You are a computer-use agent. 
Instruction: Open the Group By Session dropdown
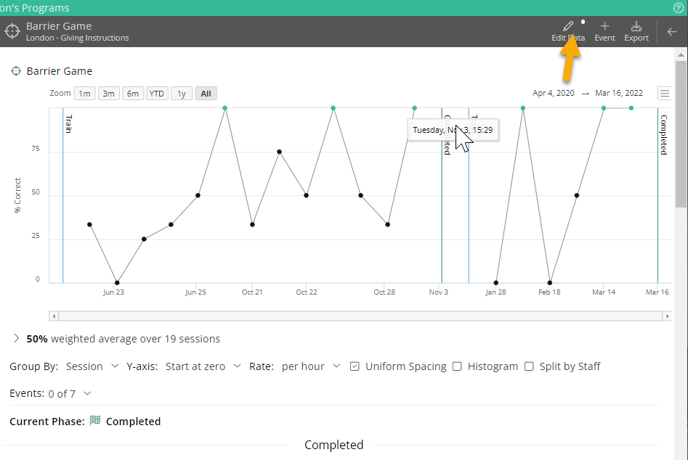[x=92, y=367]
